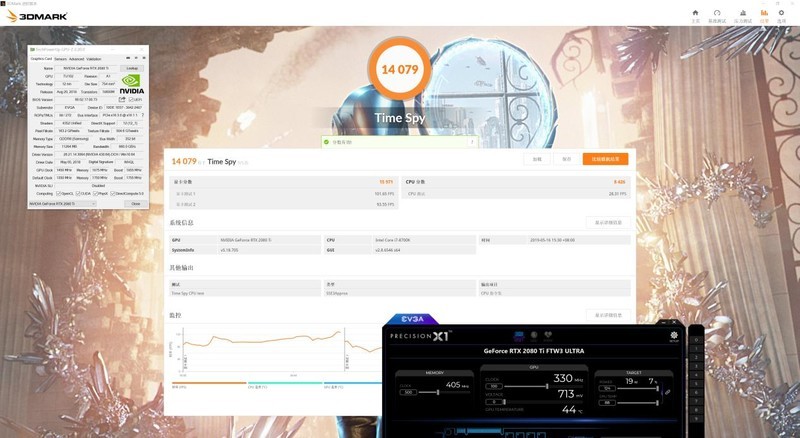800x438 pixels.
Task: Toggle the UEFI checkbox in GPU-Z
Action: (x=131, y=100)
